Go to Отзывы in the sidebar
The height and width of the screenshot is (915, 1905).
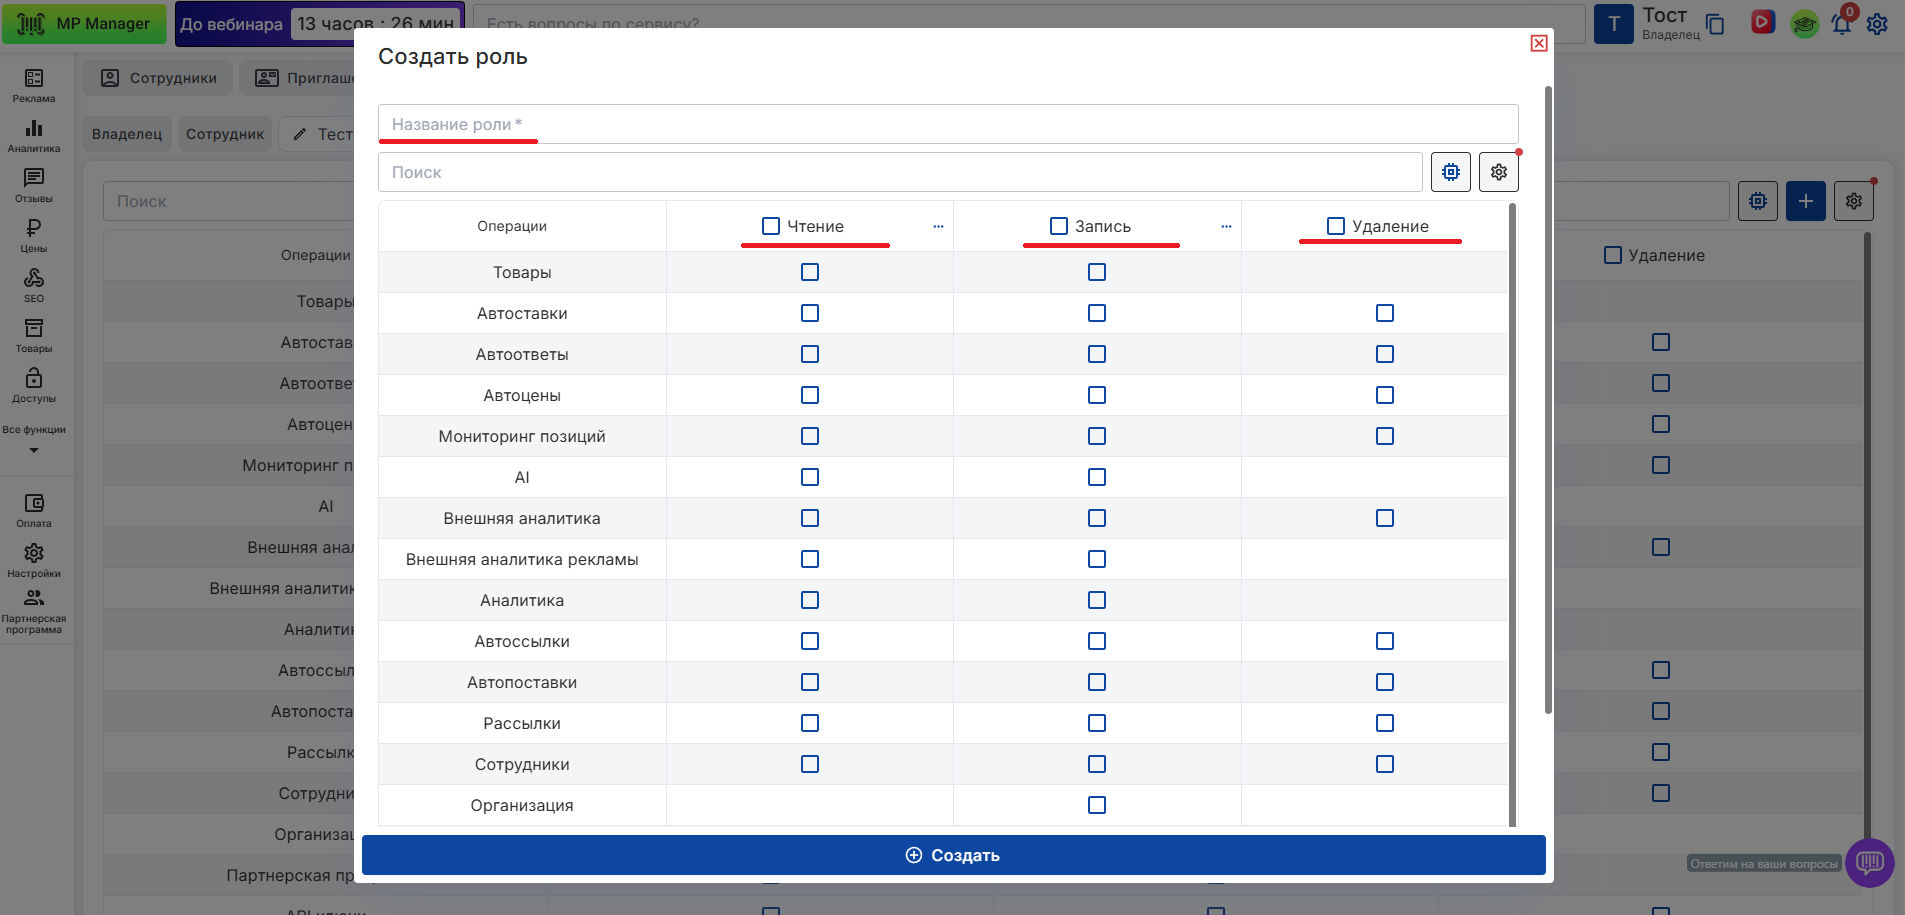pos(34,185)
